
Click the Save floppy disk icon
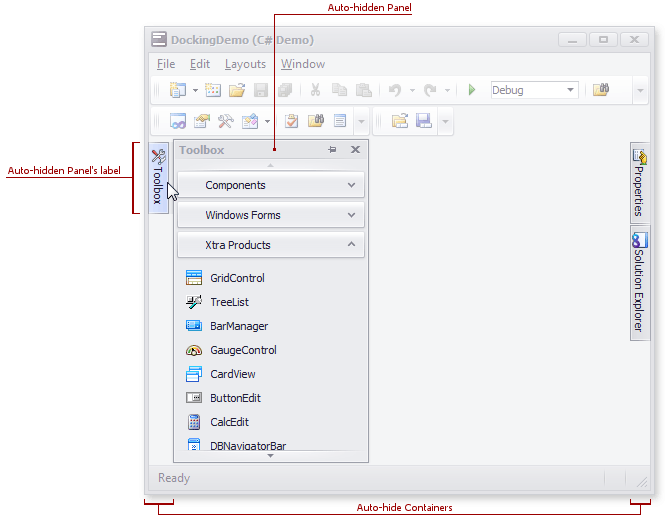(x=261, y=90)
